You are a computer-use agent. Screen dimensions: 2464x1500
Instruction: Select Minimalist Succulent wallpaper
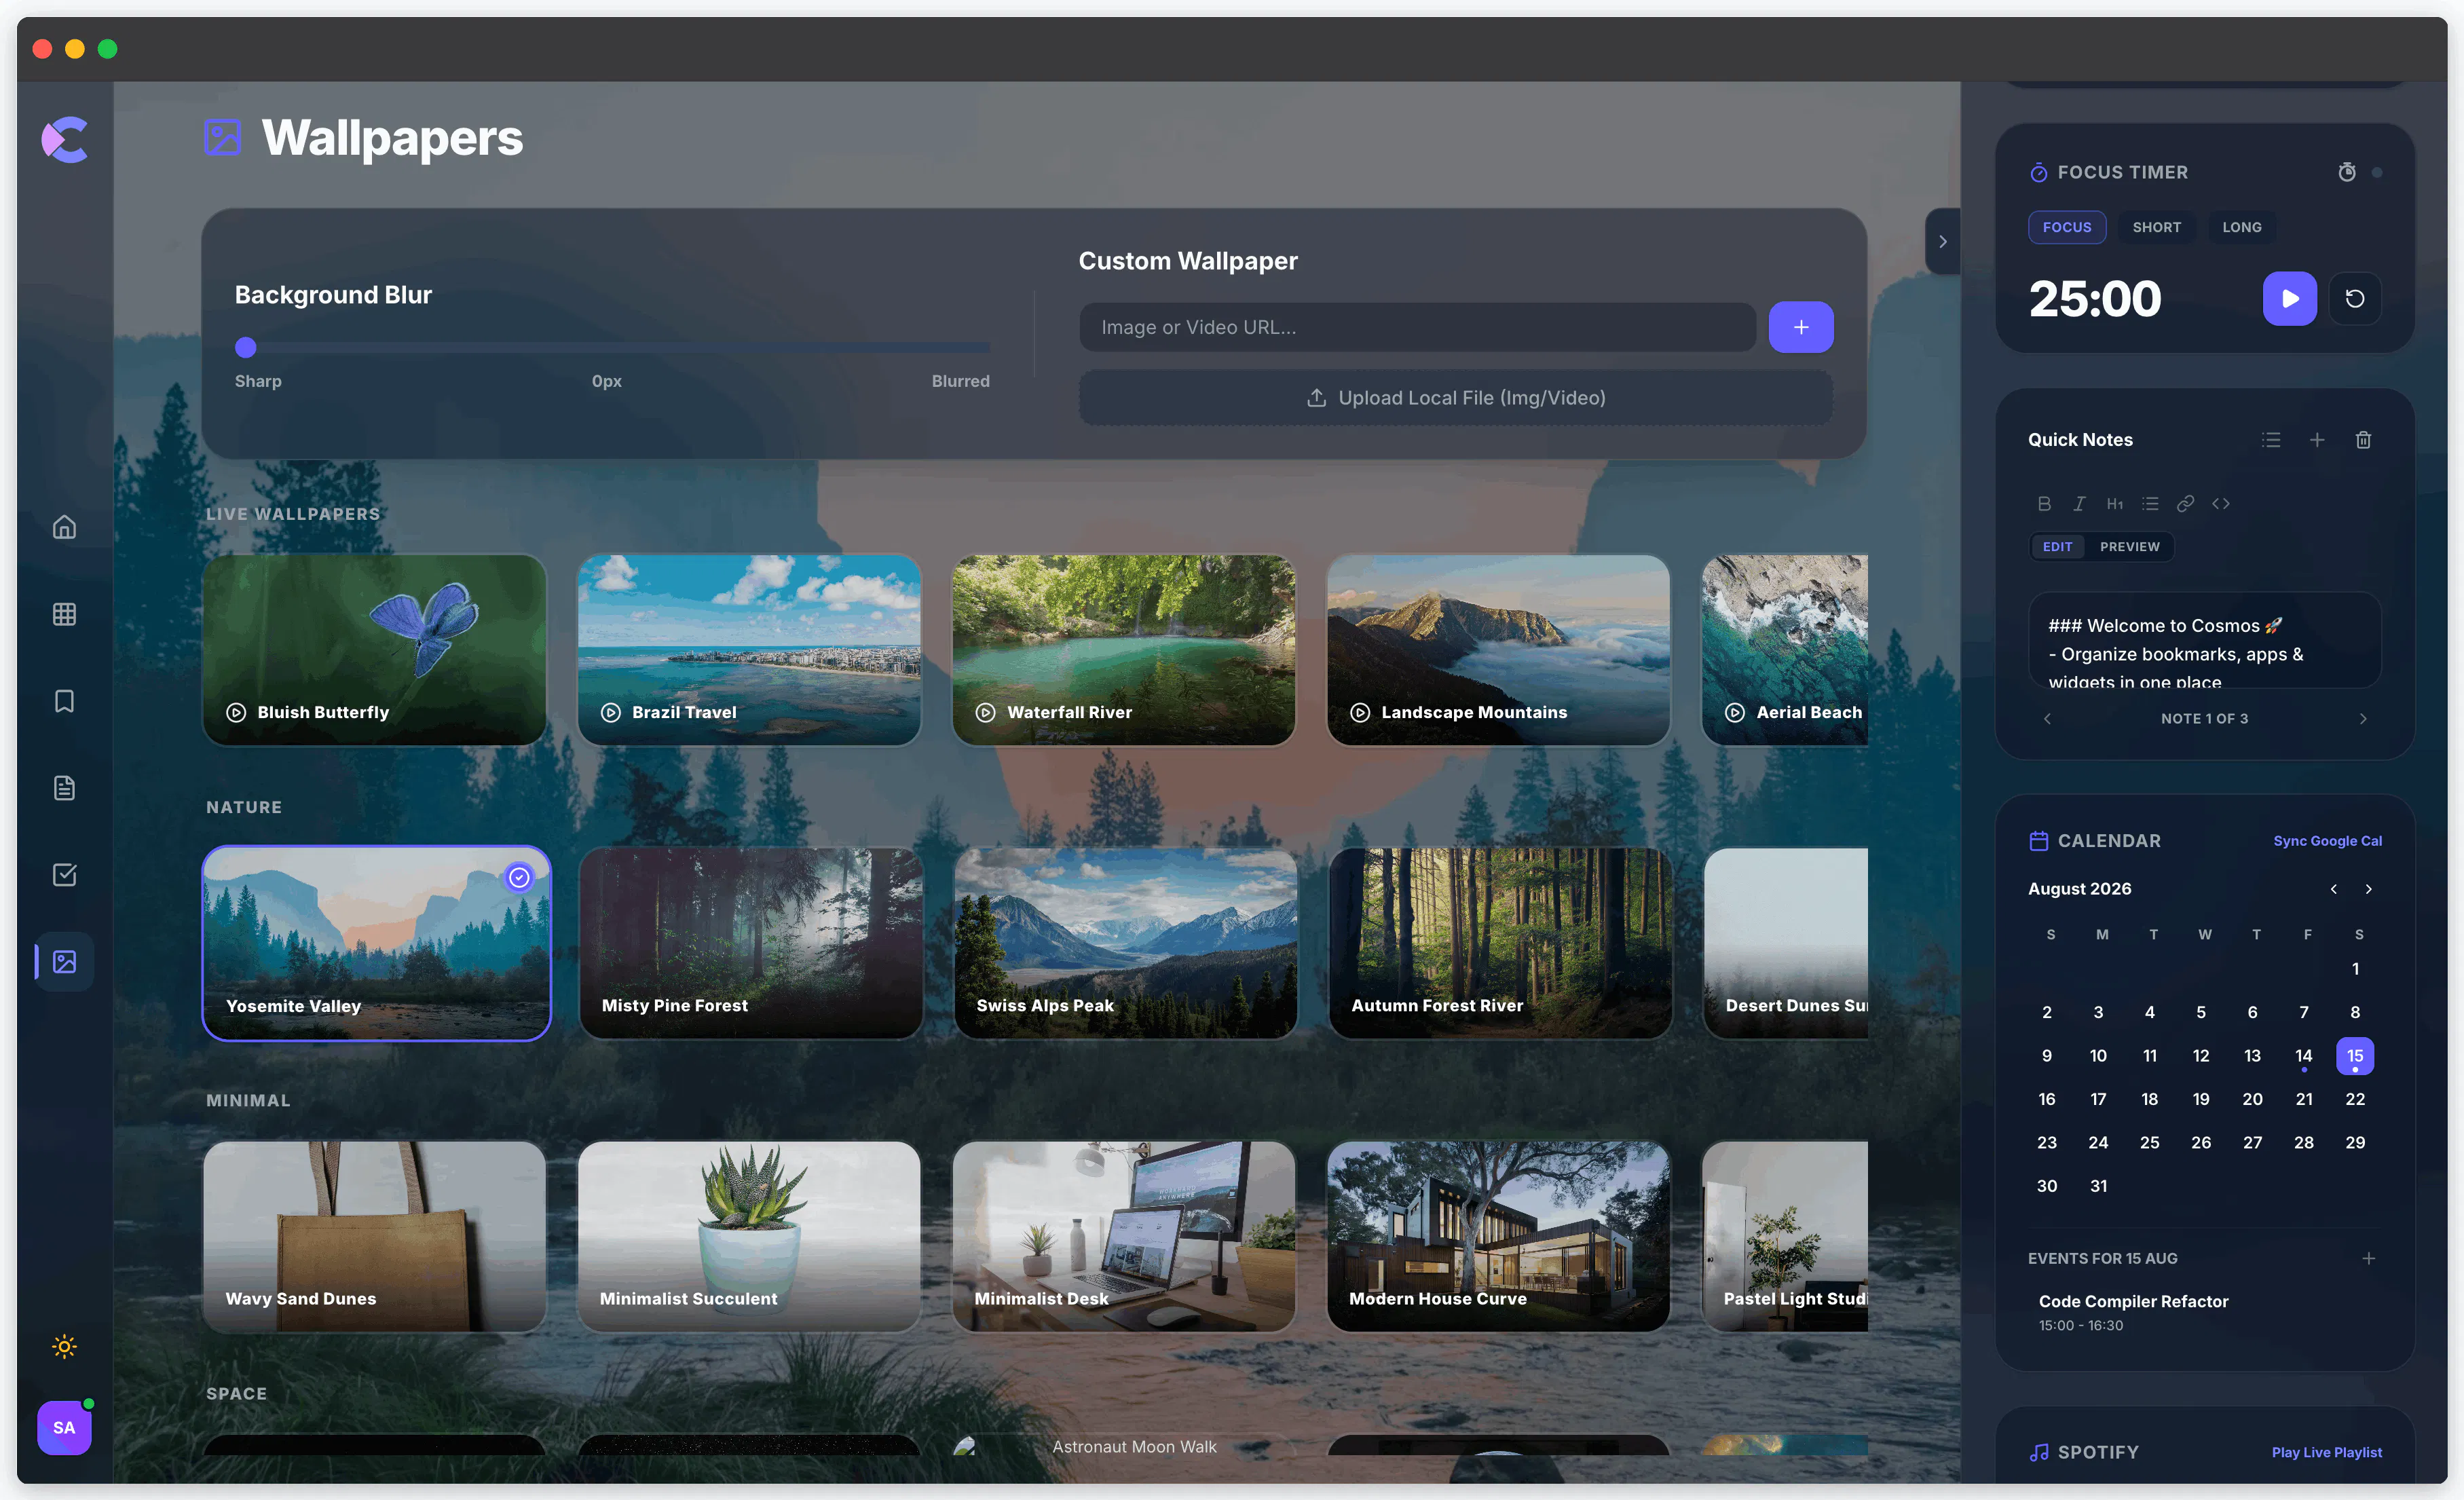tap(749, 1236)
